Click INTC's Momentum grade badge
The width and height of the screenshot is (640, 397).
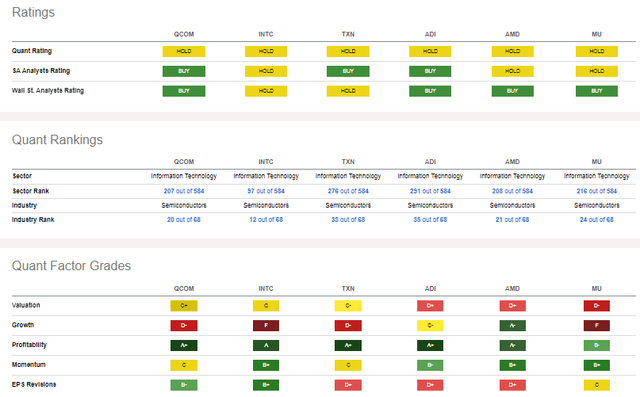click(266, 365)
